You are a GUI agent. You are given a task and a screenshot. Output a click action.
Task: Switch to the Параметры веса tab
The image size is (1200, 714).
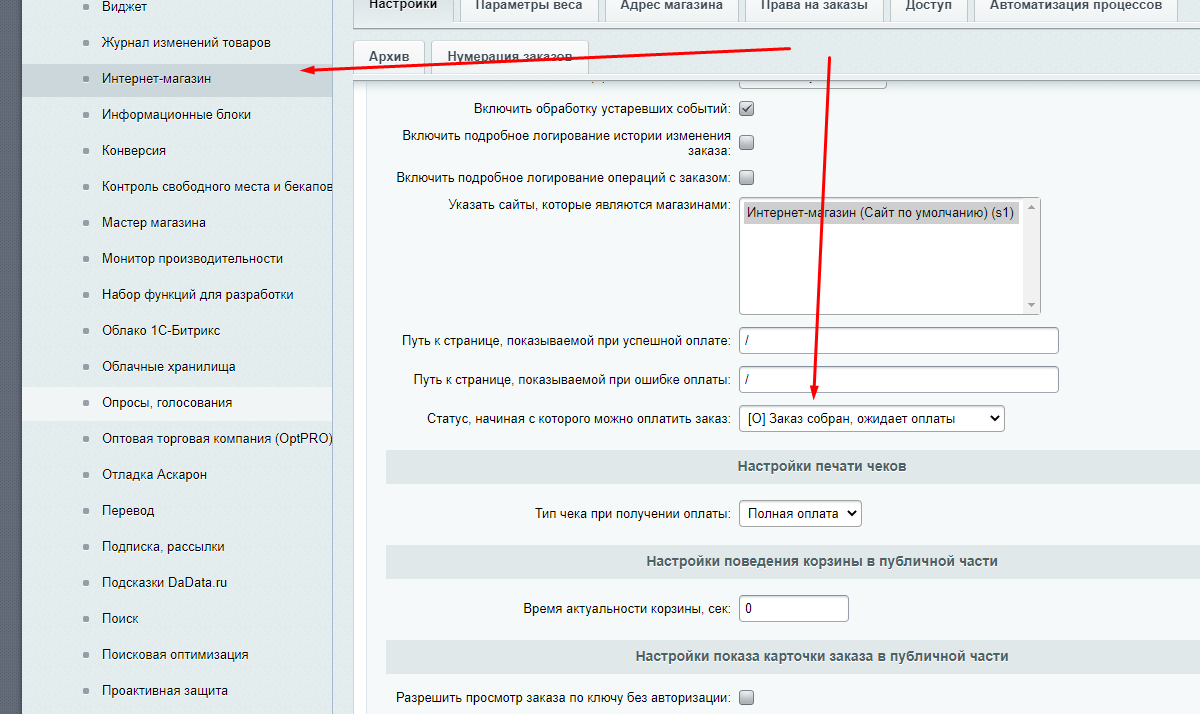coord(530,6)
